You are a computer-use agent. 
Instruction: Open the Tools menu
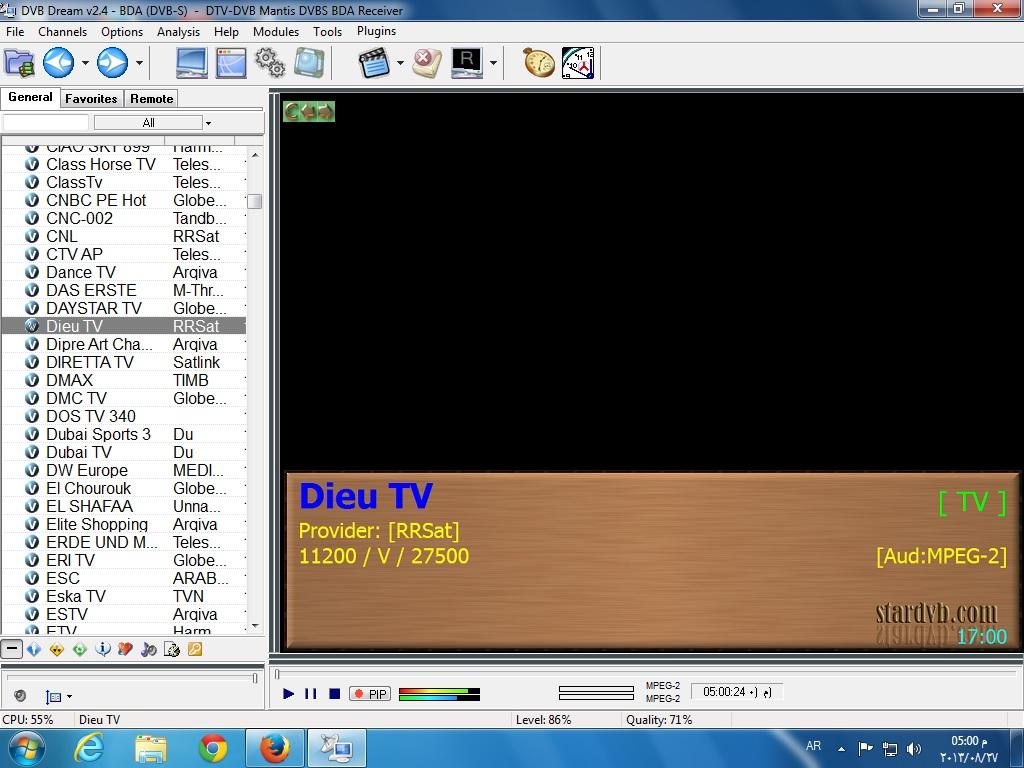327,31
